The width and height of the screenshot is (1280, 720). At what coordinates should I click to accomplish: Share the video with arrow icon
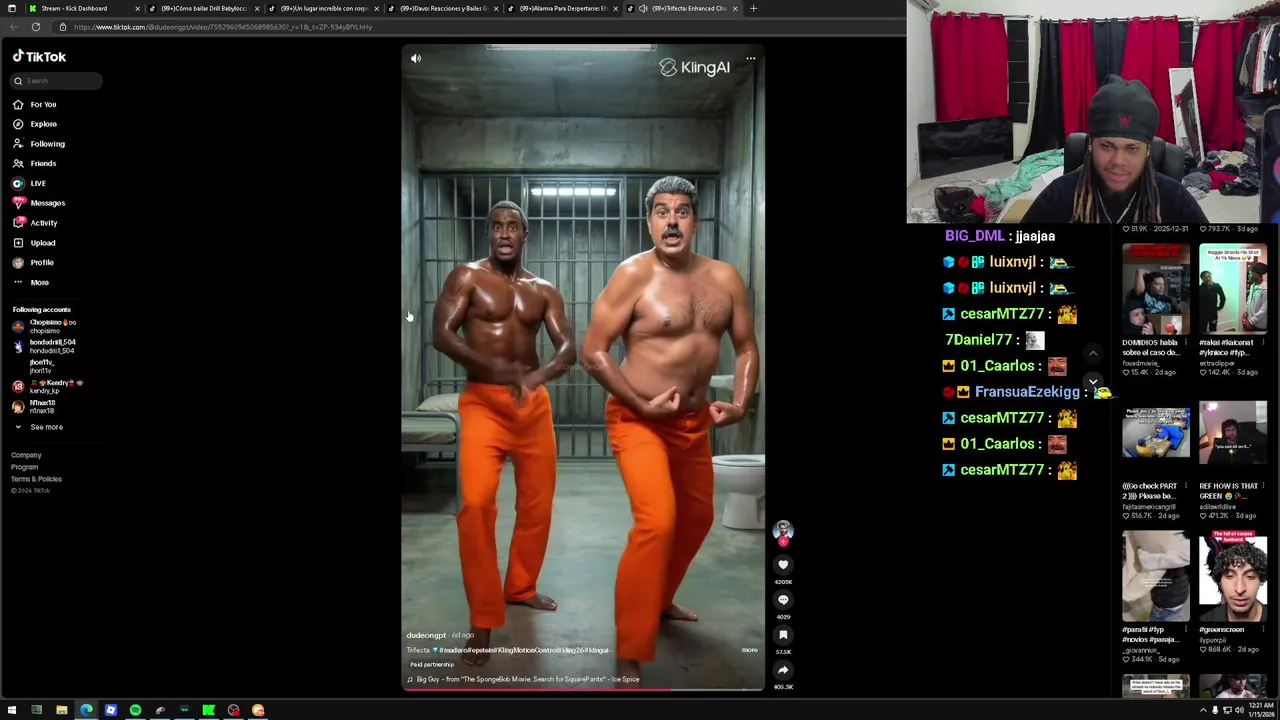pos(783,670)
